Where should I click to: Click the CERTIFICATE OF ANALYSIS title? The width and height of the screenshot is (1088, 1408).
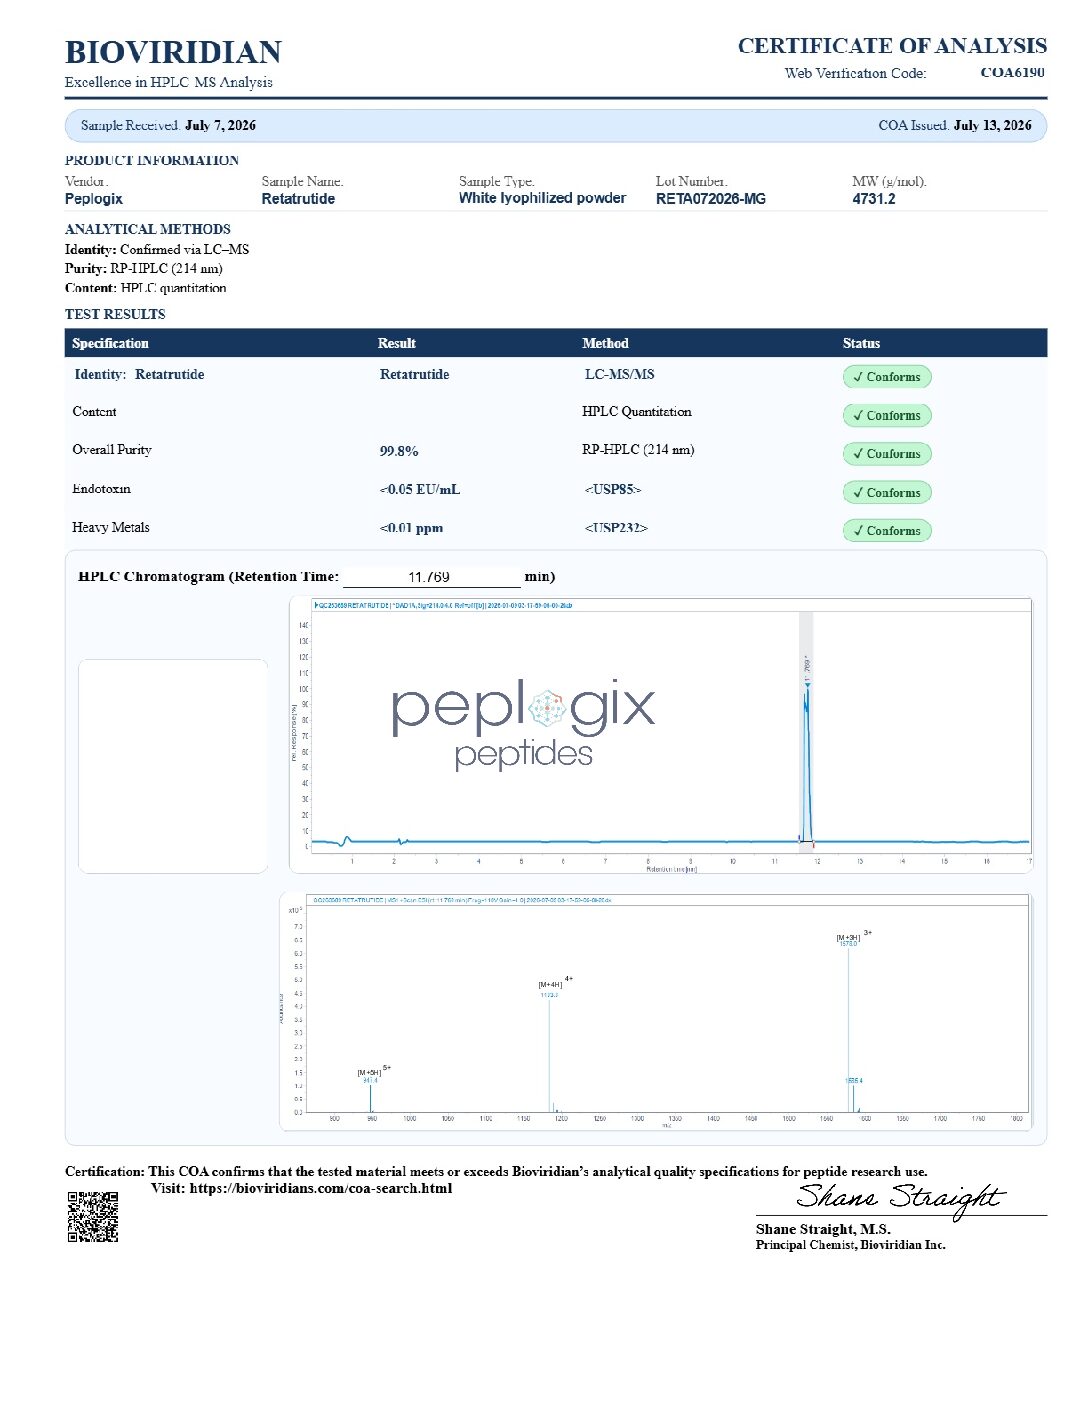[x=892, y=46]
